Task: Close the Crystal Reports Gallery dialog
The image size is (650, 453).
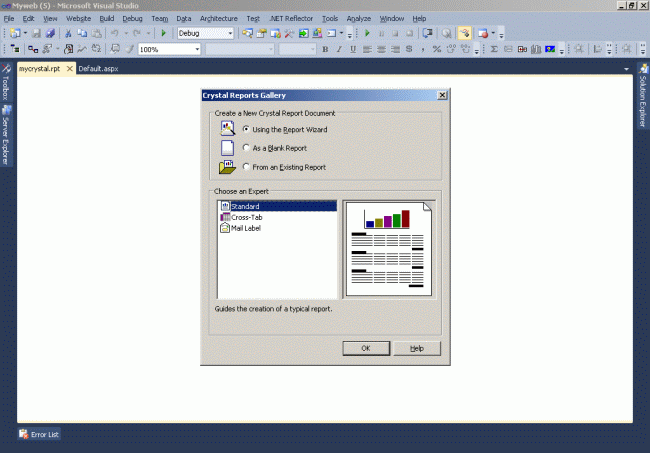Action: click(442, 95)
